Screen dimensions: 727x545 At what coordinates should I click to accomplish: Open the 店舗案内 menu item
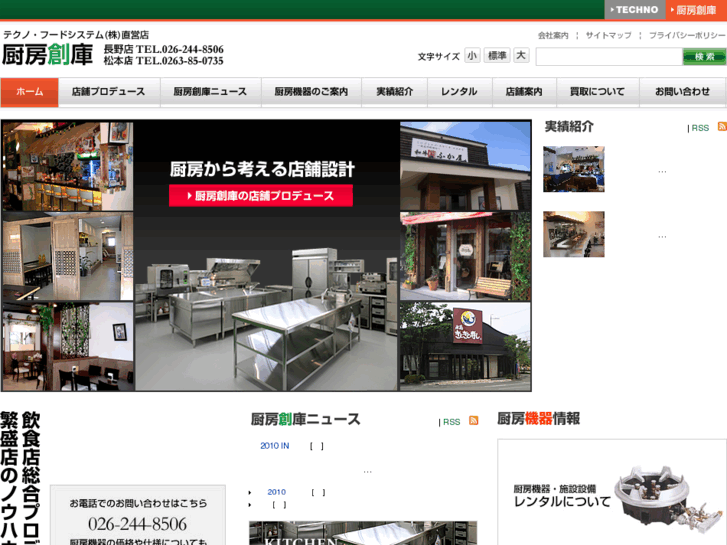point(524,92)
